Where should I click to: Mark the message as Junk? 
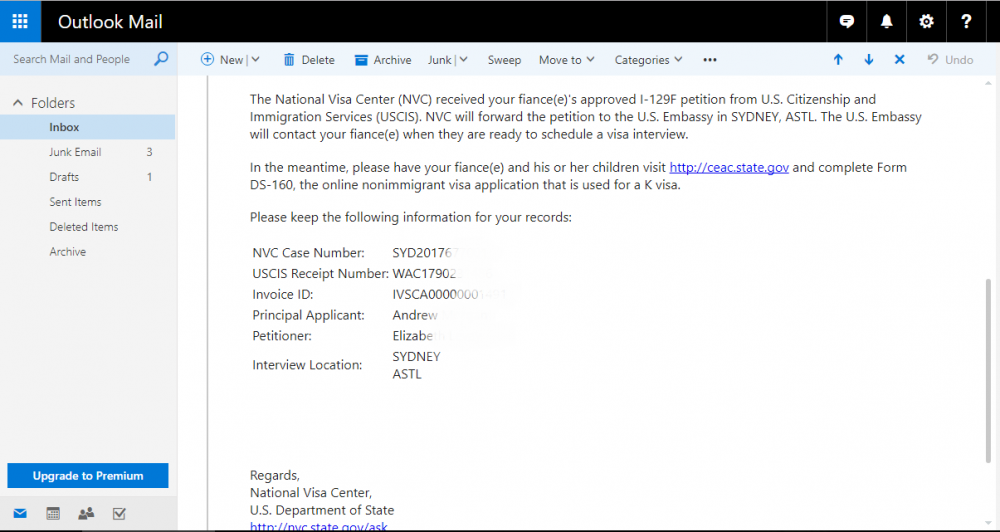point(439,60)
